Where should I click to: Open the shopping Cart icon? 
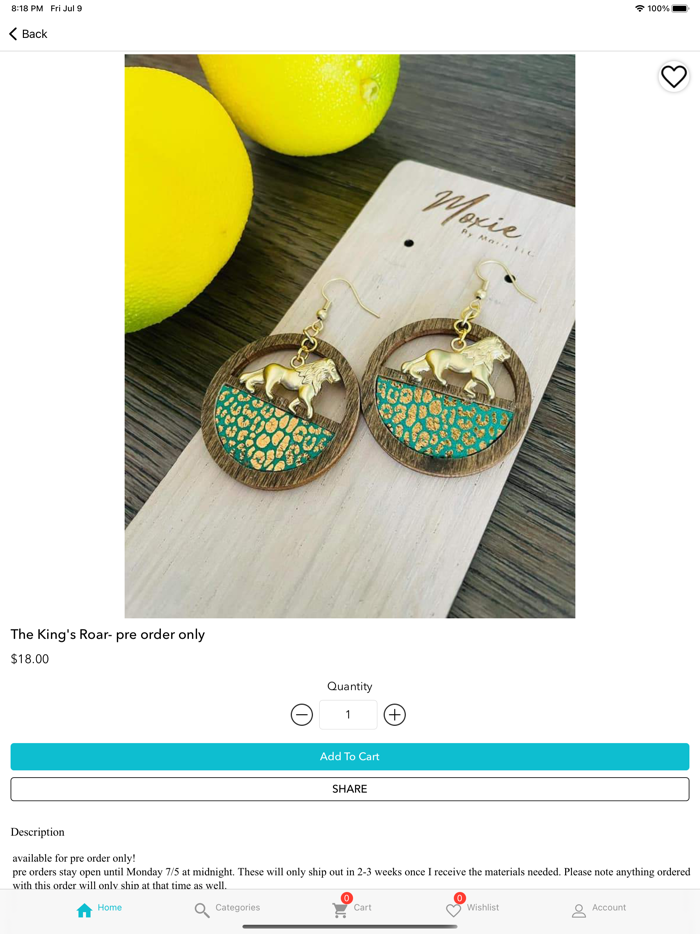tap(340, 910)
